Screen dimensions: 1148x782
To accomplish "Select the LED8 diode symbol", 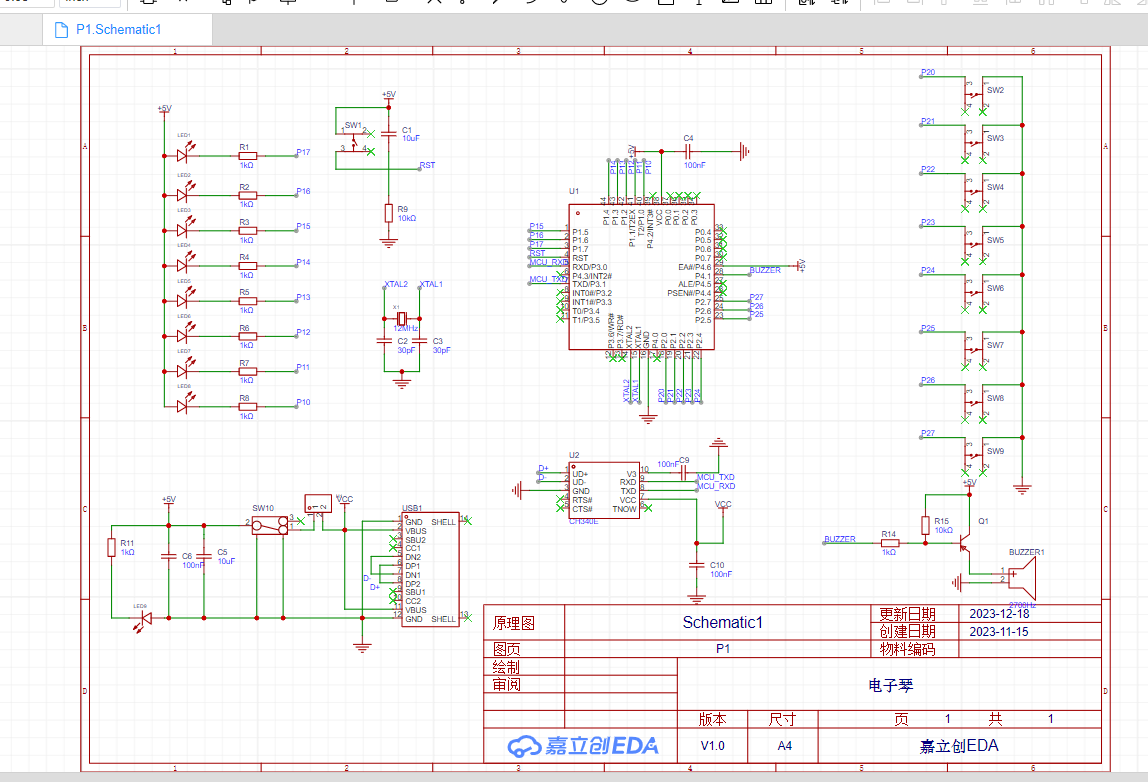I will click(x=186, y=405).
